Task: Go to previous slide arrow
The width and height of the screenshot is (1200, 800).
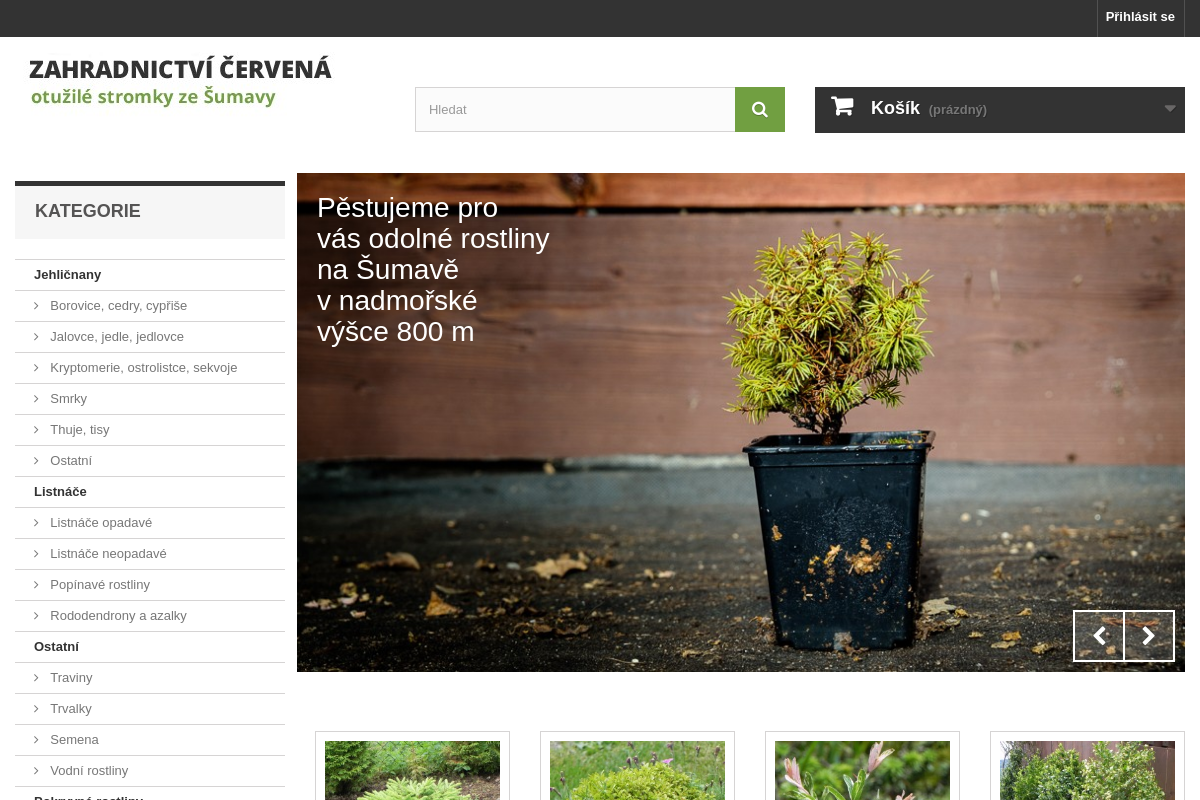Action: pos(1099,636)
